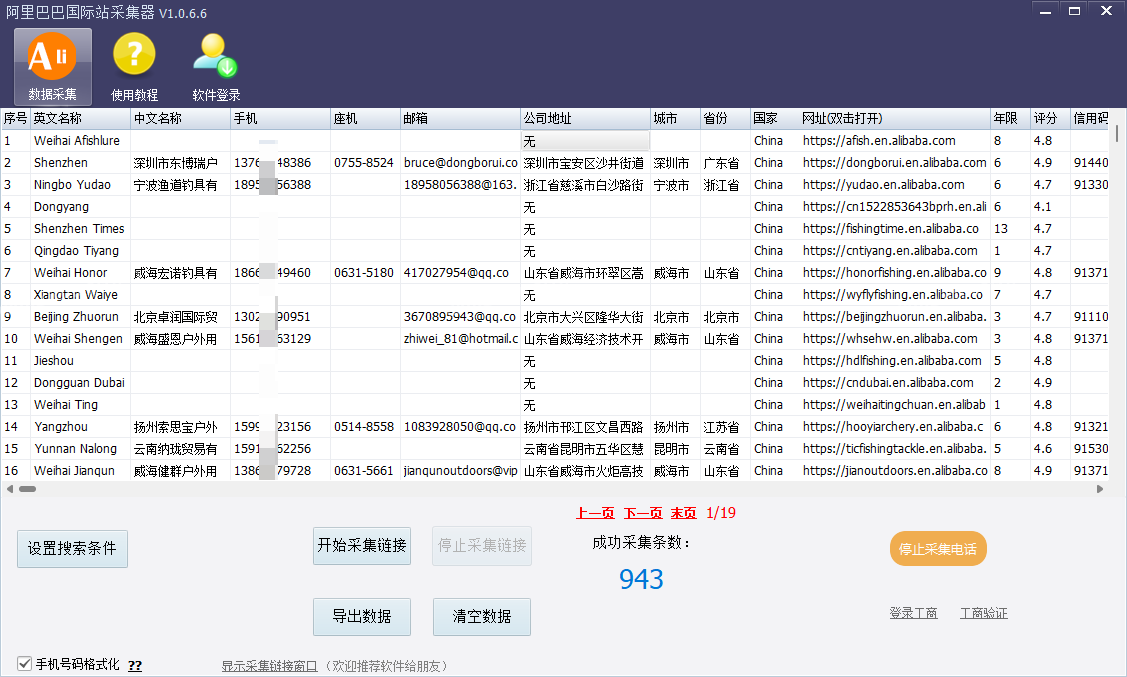Select the Dongguan Dubai name cell

(80, 383)
